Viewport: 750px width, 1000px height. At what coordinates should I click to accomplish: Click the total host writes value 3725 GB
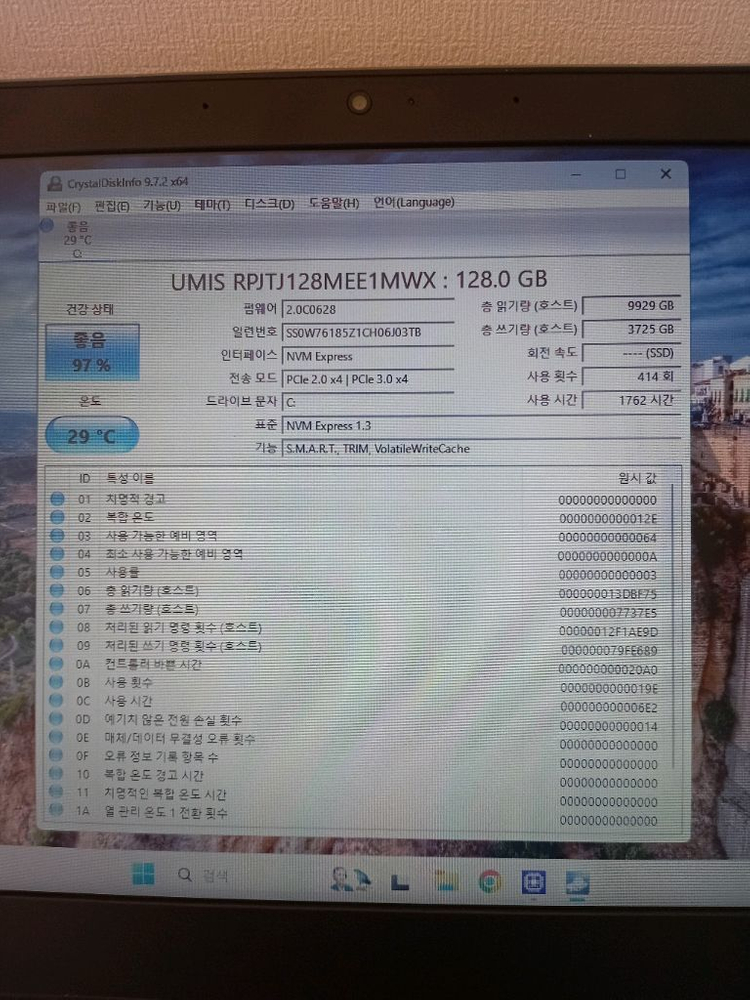point(632,329)
